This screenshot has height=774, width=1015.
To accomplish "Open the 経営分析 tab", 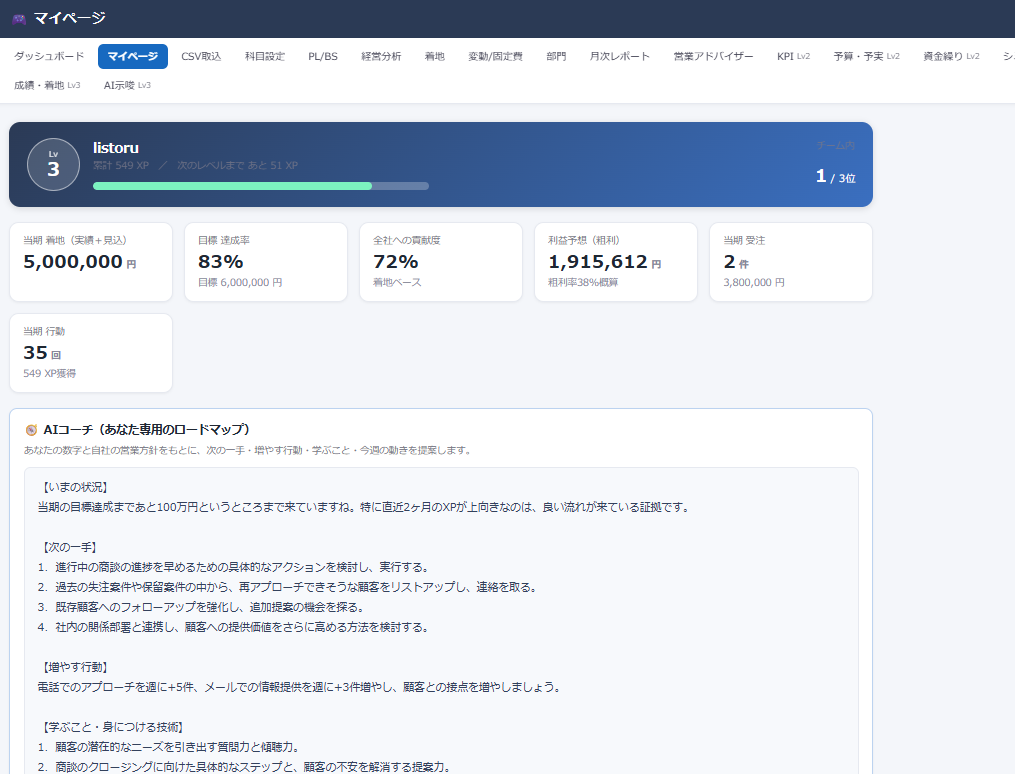I will [x=381, y=56].
